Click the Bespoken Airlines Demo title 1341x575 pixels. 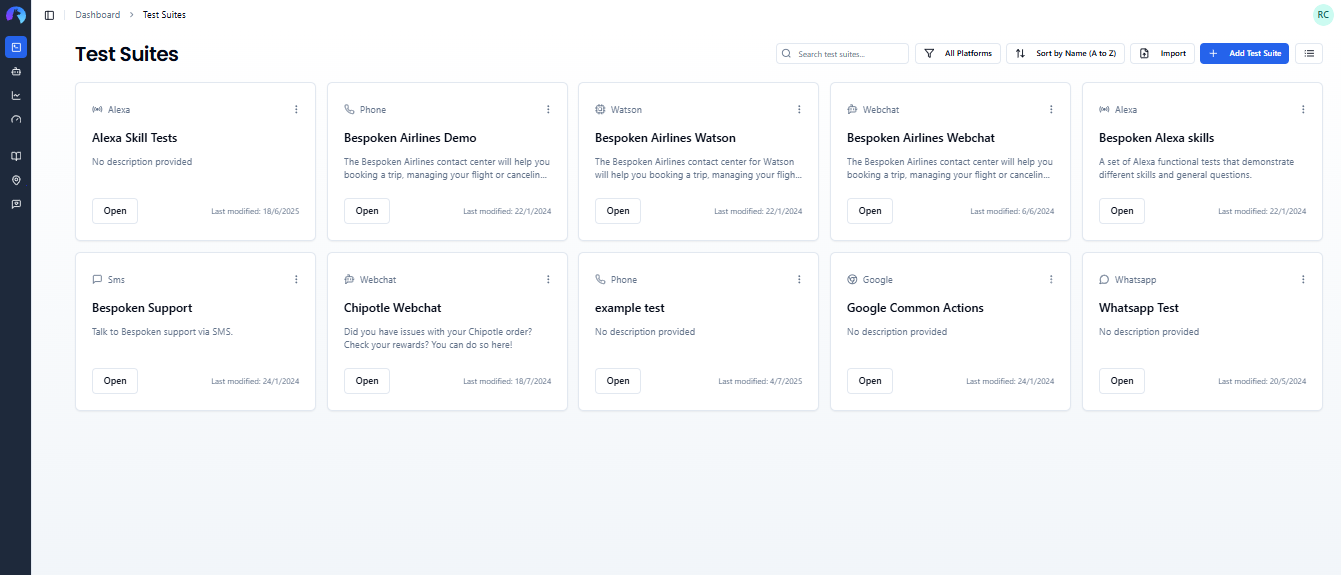pyautogui.click(x=410, y=138)
